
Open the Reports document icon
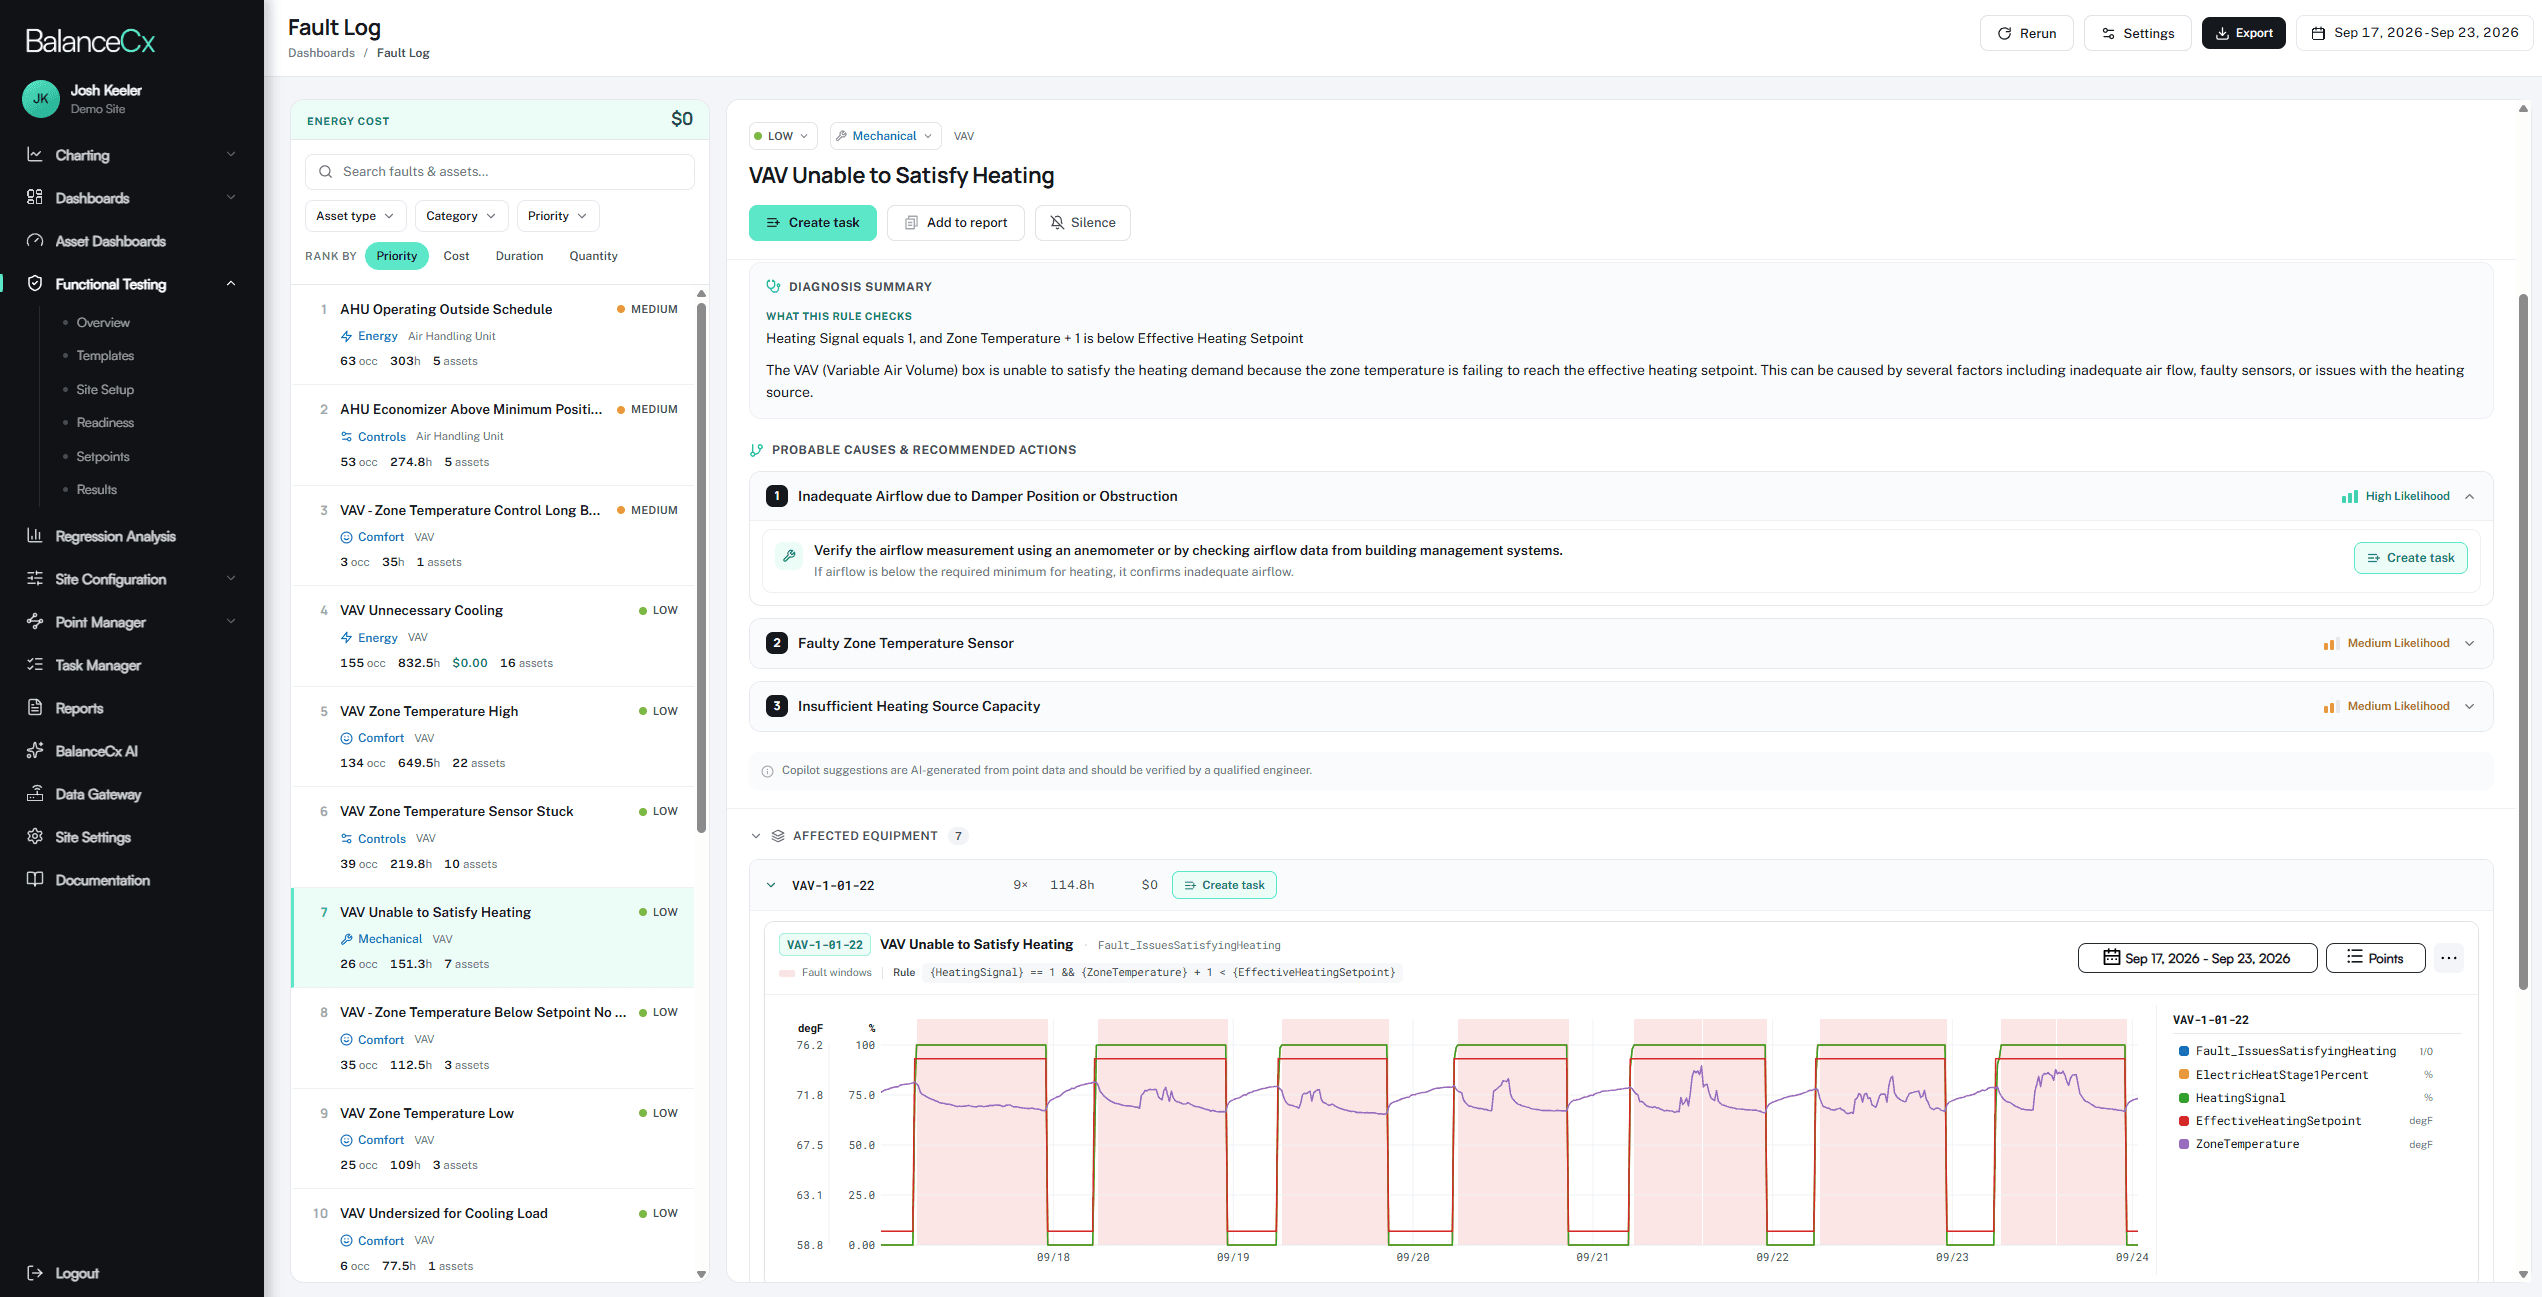pyautogui.click(x=35, y=708)
